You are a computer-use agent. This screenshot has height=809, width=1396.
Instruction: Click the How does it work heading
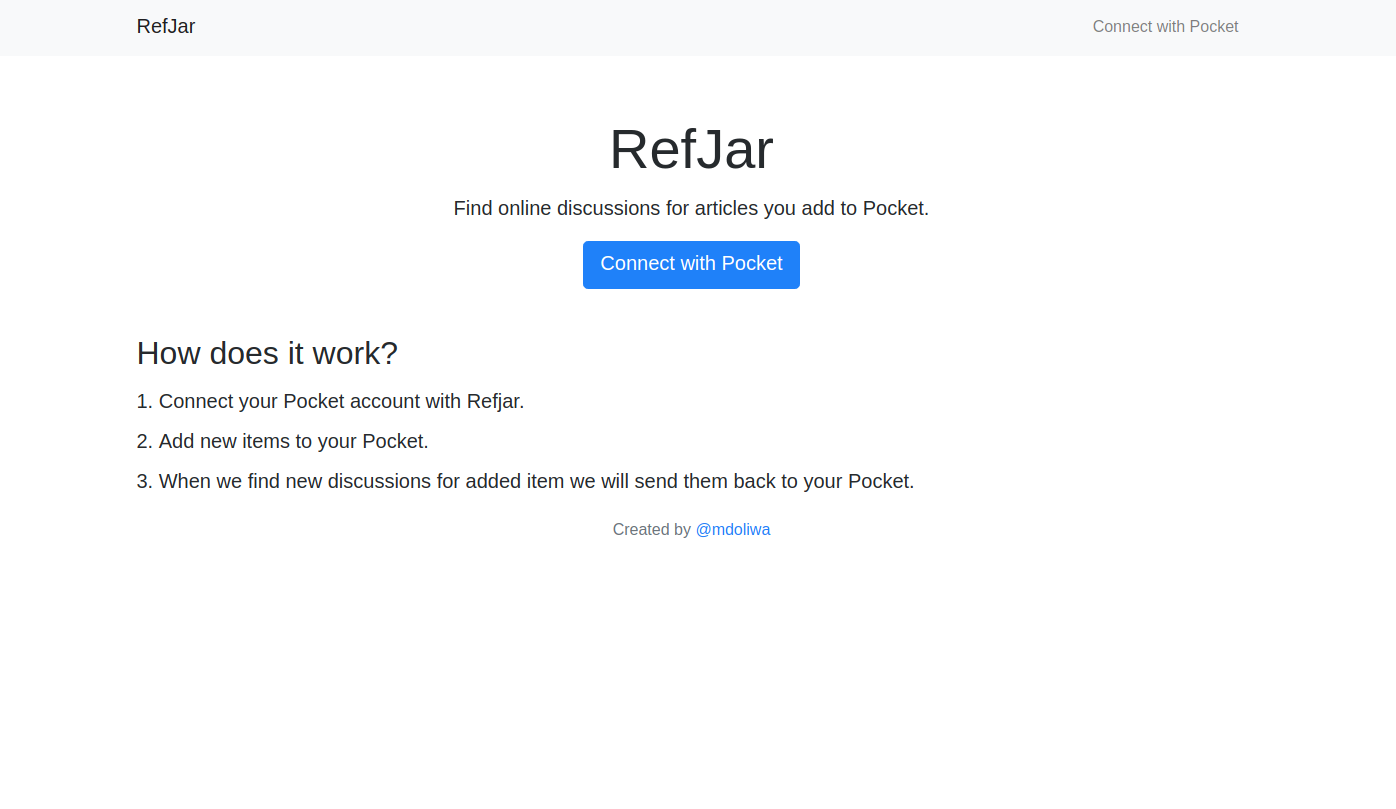point(267,353)
